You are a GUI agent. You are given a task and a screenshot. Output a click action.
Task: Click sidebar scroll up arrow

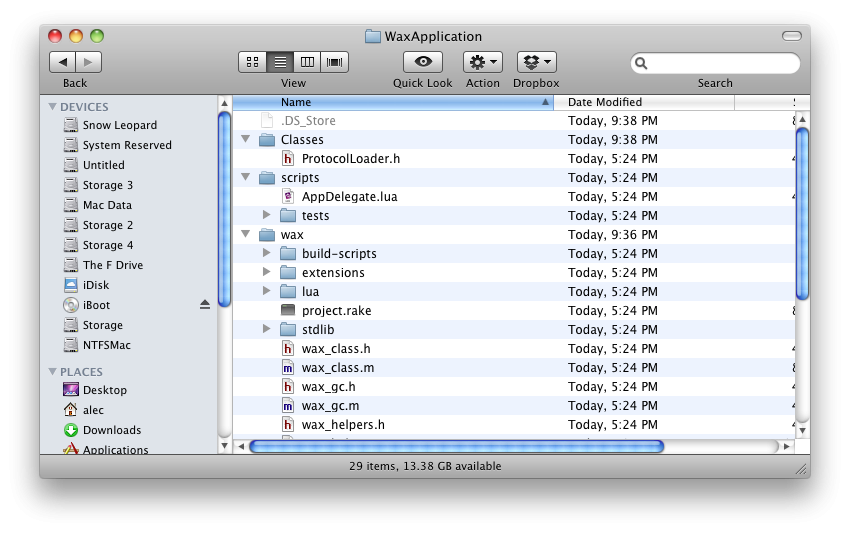(x=224, y=102)
